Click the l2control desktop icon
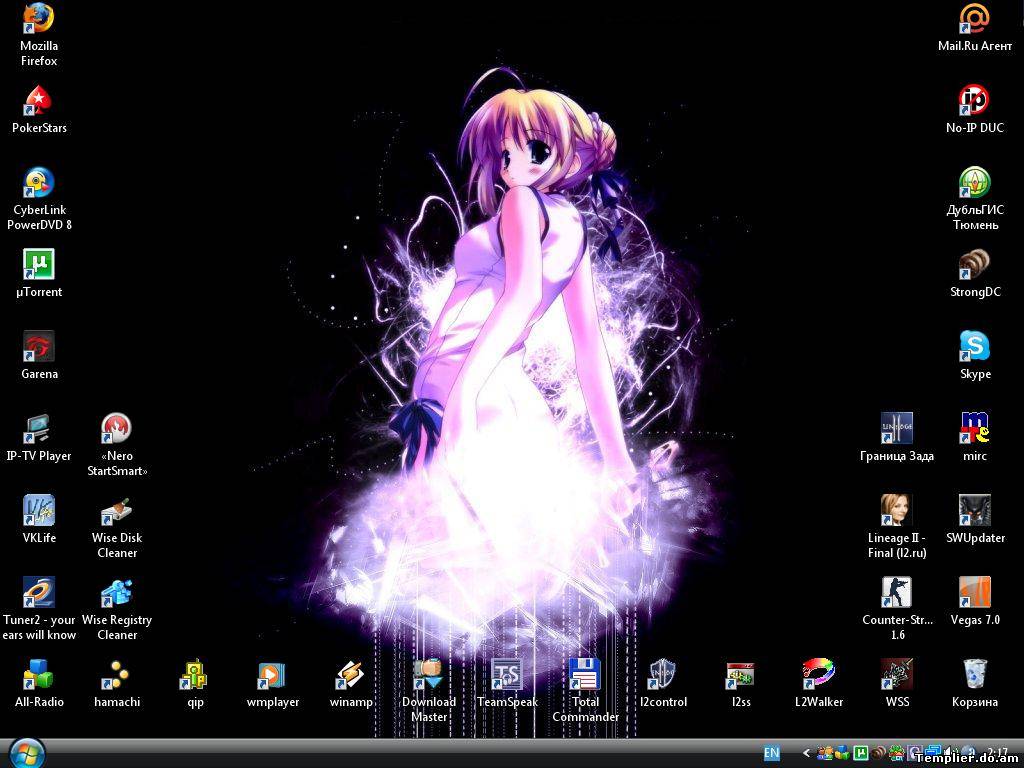This screenshot has width=1024, height=768. (663, 675)
